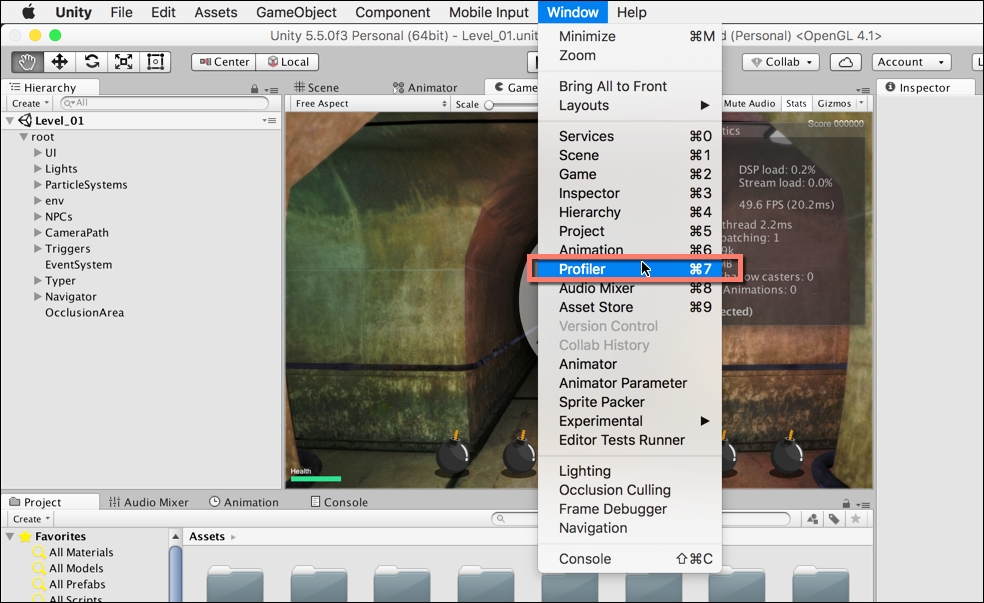The height and width of the screenshot is (603, 984).
Task: Select the Move tool in the toolbar
Action: pos(60,61)
